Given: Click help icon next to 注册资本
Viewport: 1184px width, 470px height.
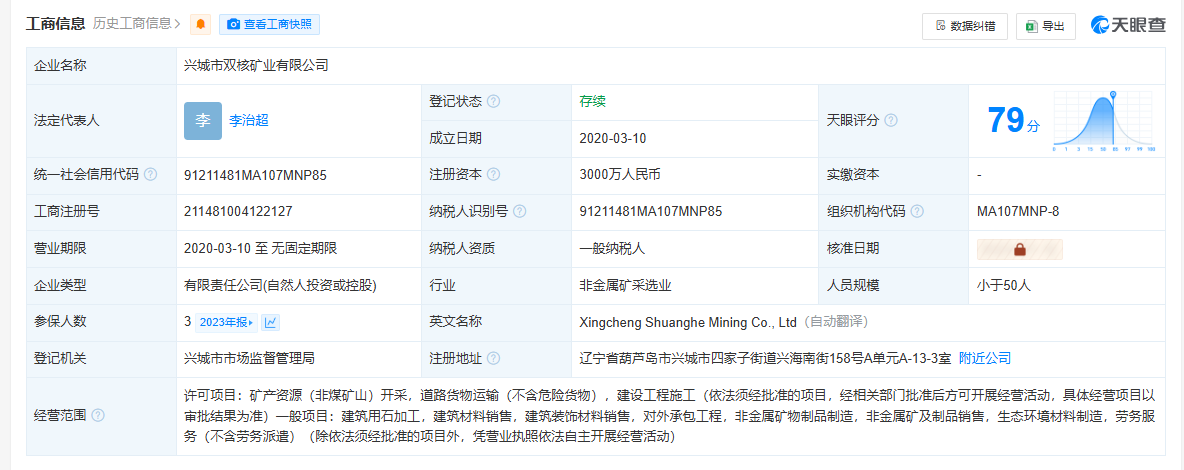Looking at the screenshot, I should (493, 175).
